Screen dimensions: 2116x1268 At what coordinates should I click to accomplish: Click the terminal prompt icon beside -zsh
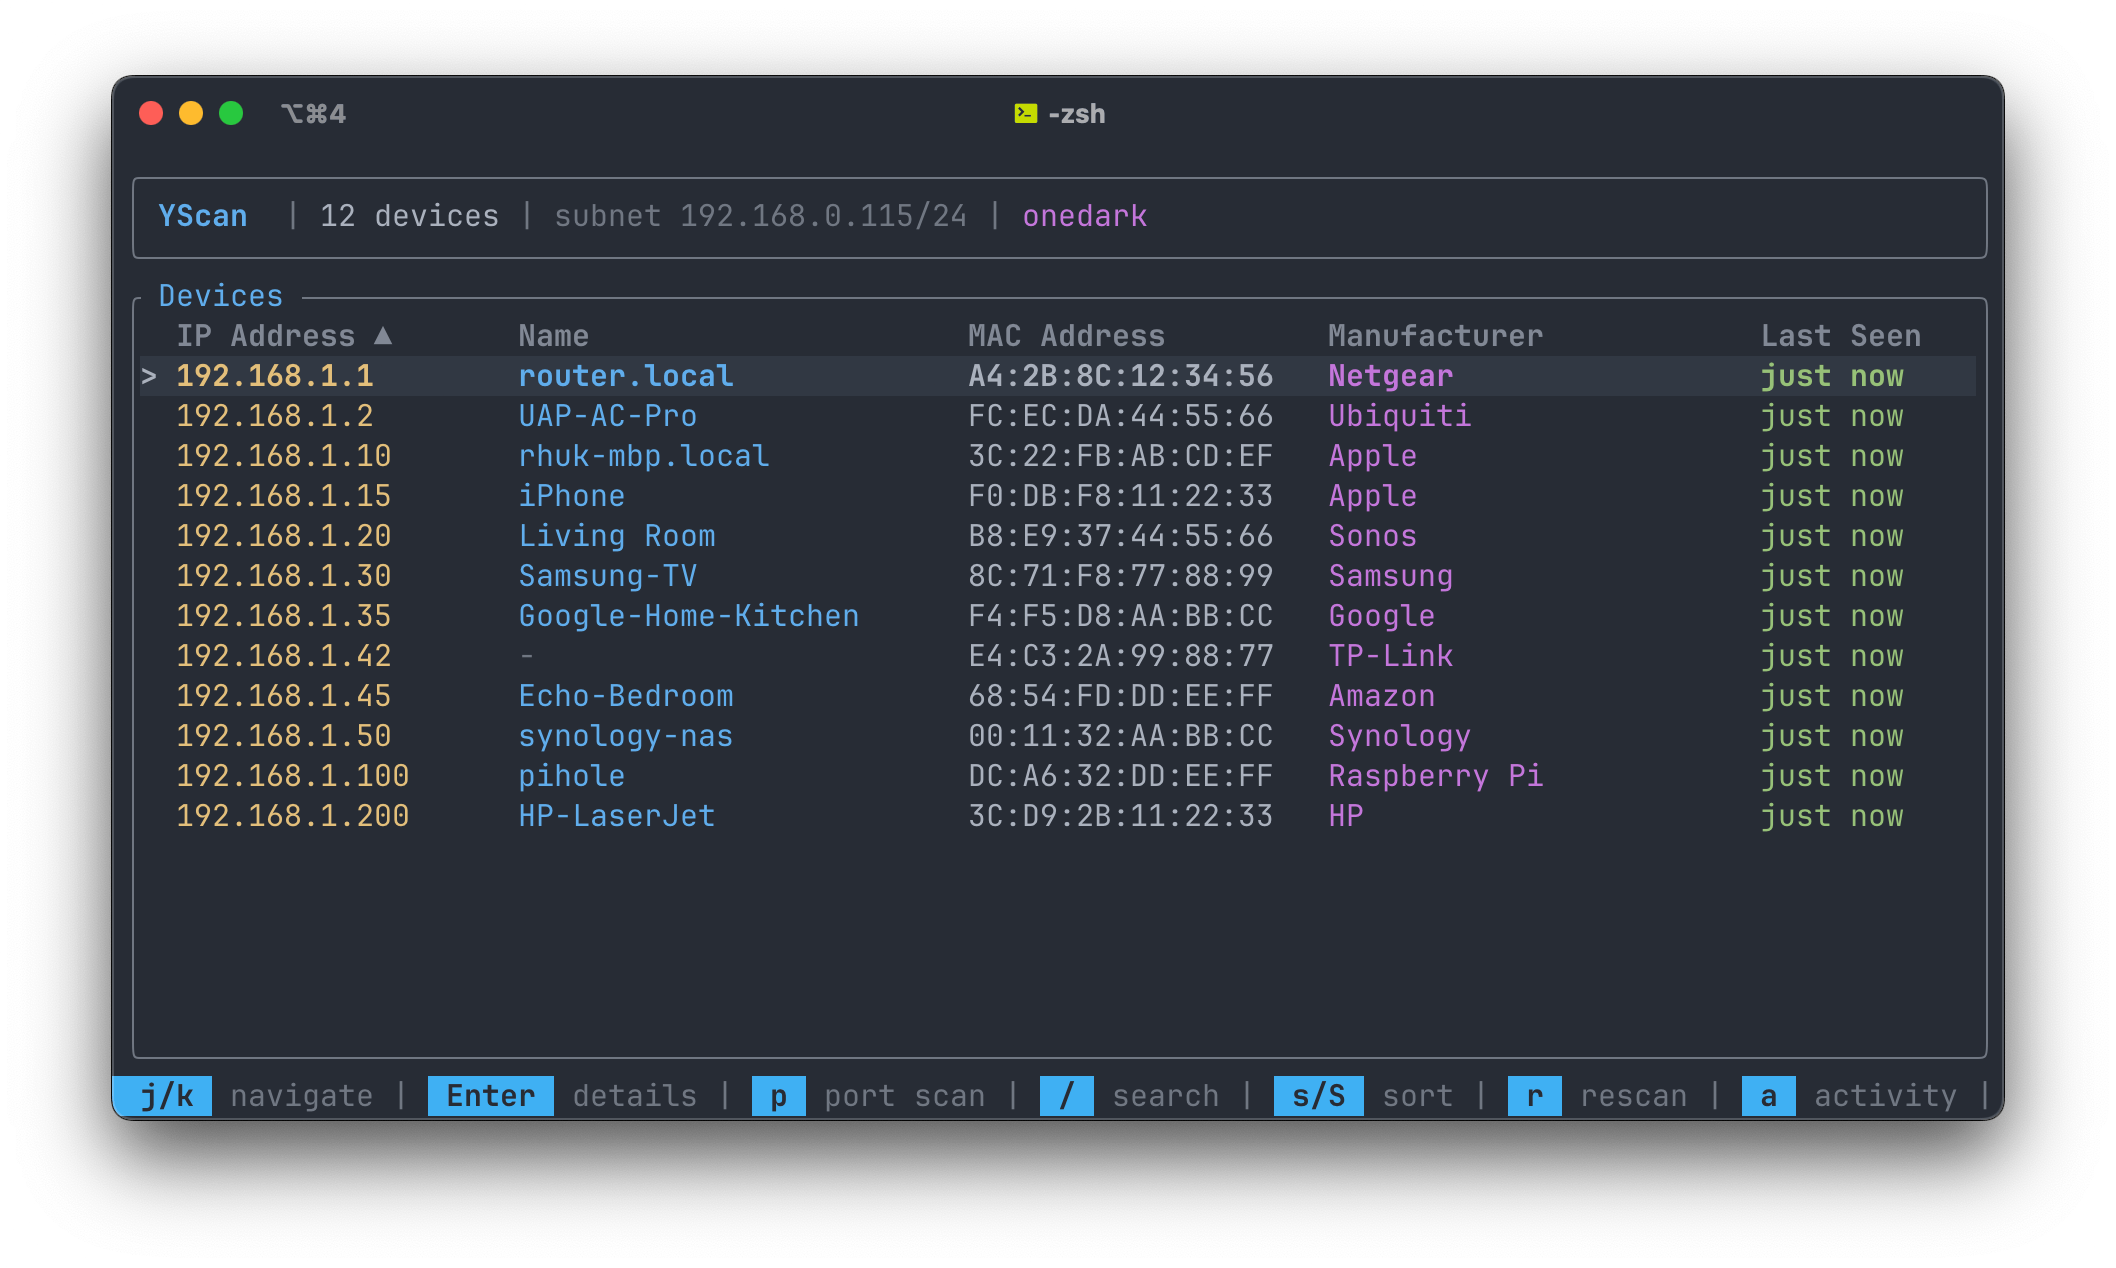coord(1025,114)
